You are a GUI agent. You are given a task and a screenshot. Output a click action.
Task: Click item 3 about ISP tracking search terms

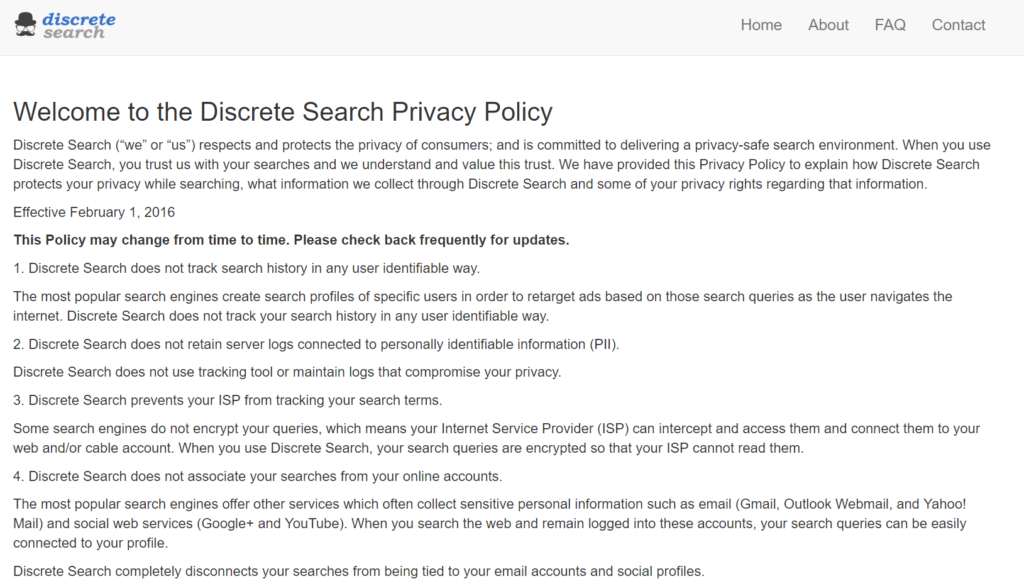point(227,400)
